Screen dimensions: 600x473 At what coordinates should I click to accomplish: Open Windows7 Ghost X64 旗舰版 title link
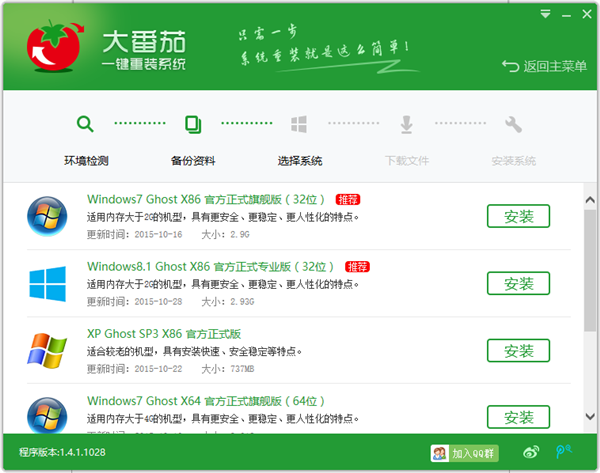coord(206,401)
